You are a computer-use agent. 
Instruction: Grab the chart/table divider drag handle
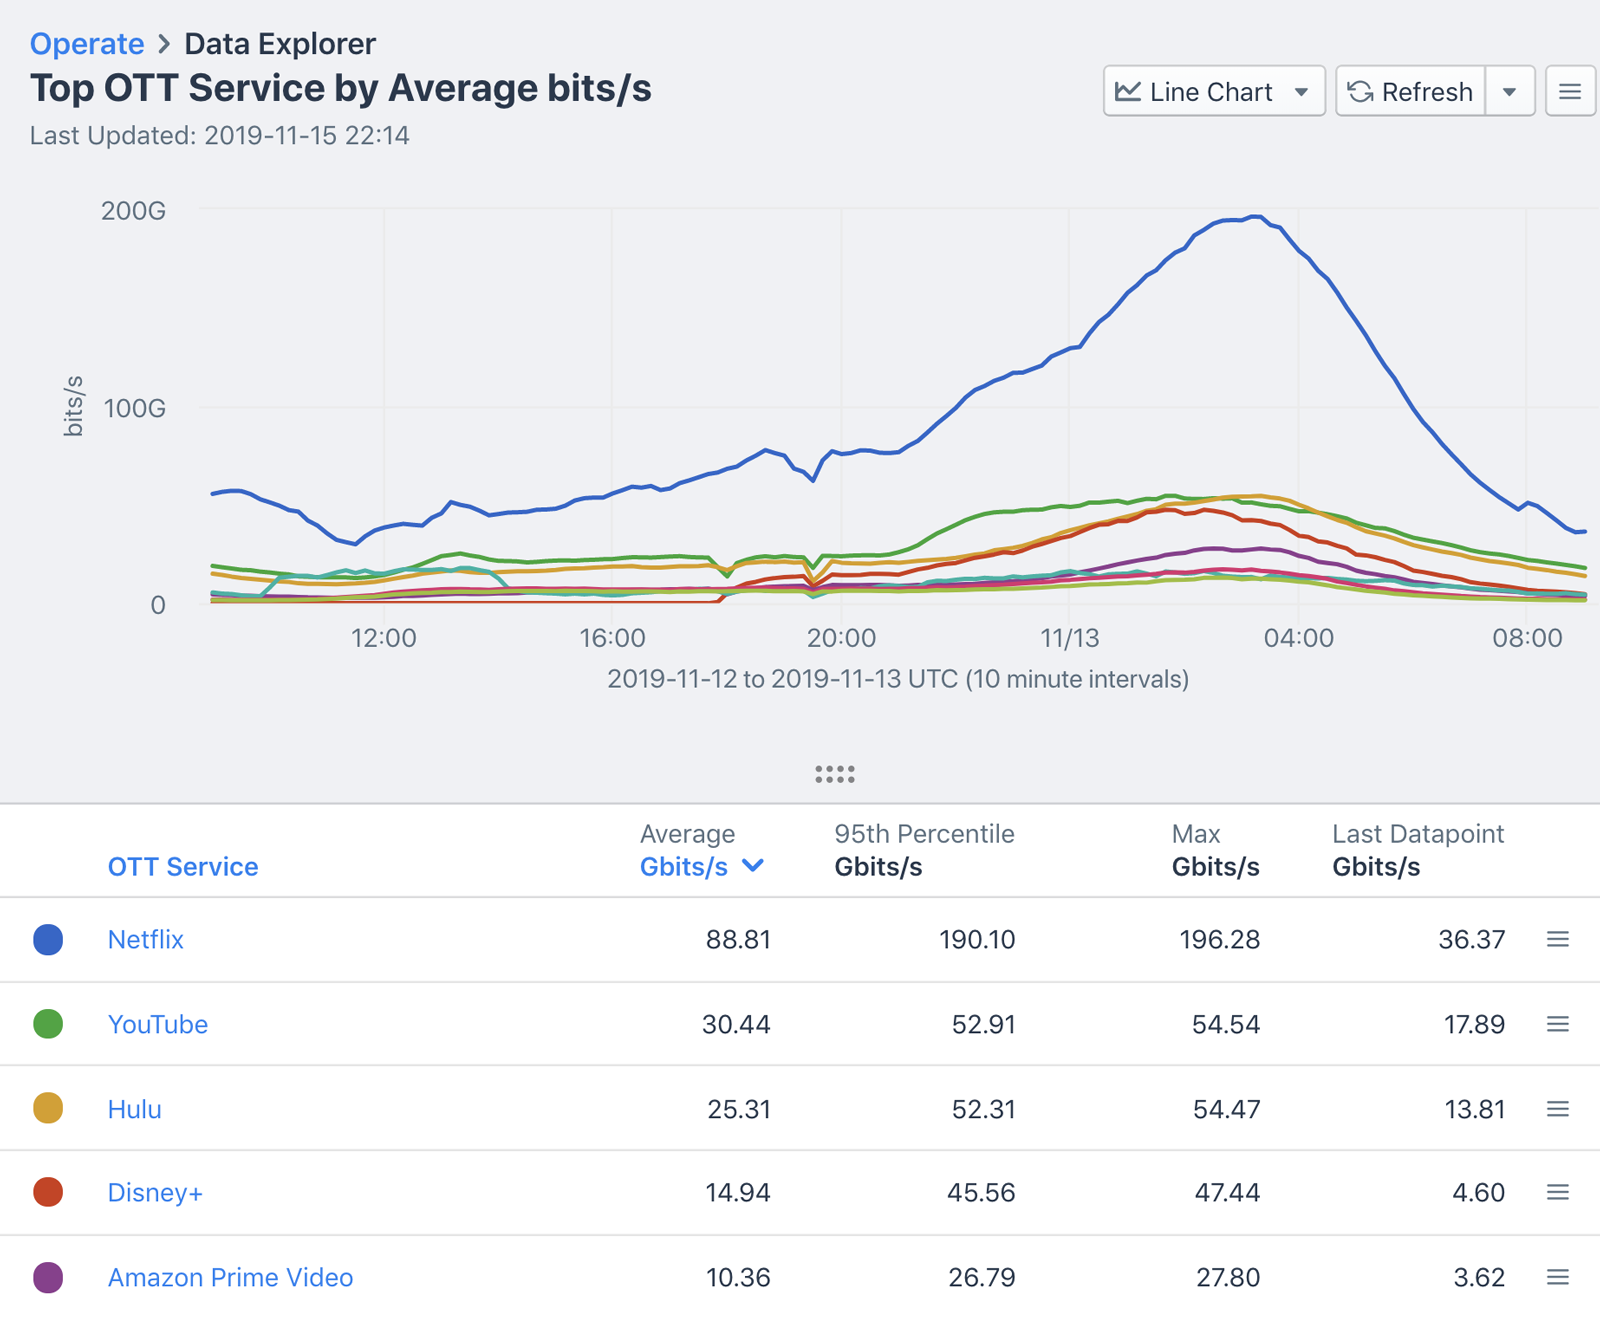[835, 774]
